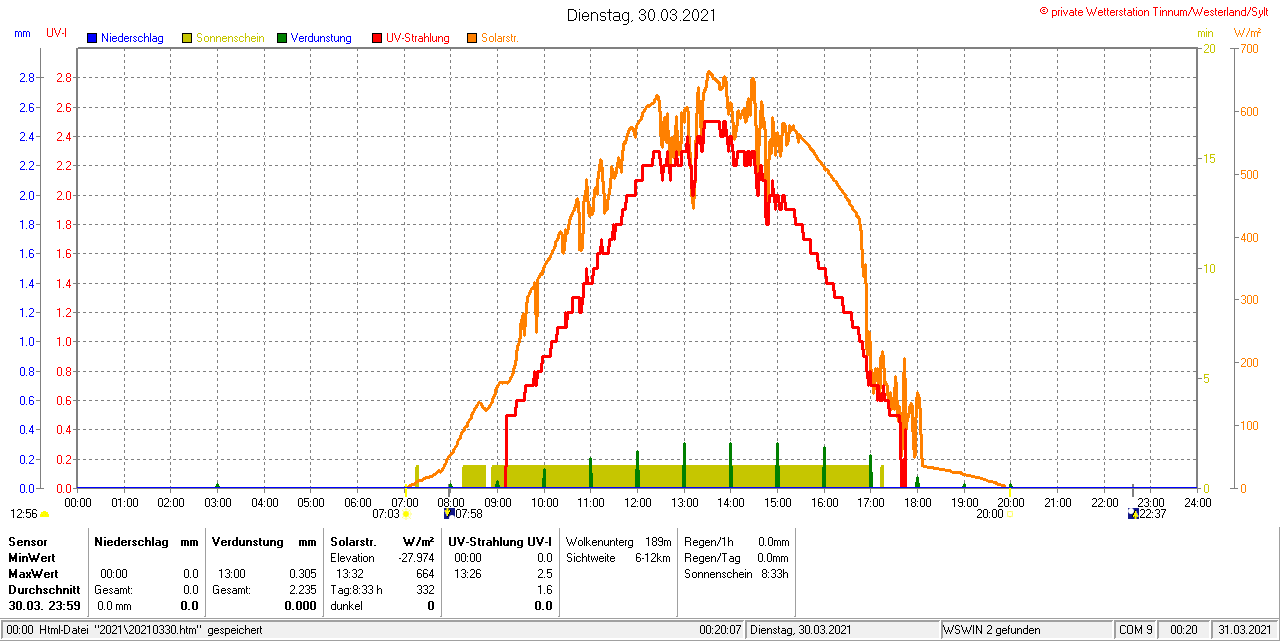1280x641 pixels.
Task: Click the Durchschnitt row label
Action: click(x=44, y=590)
